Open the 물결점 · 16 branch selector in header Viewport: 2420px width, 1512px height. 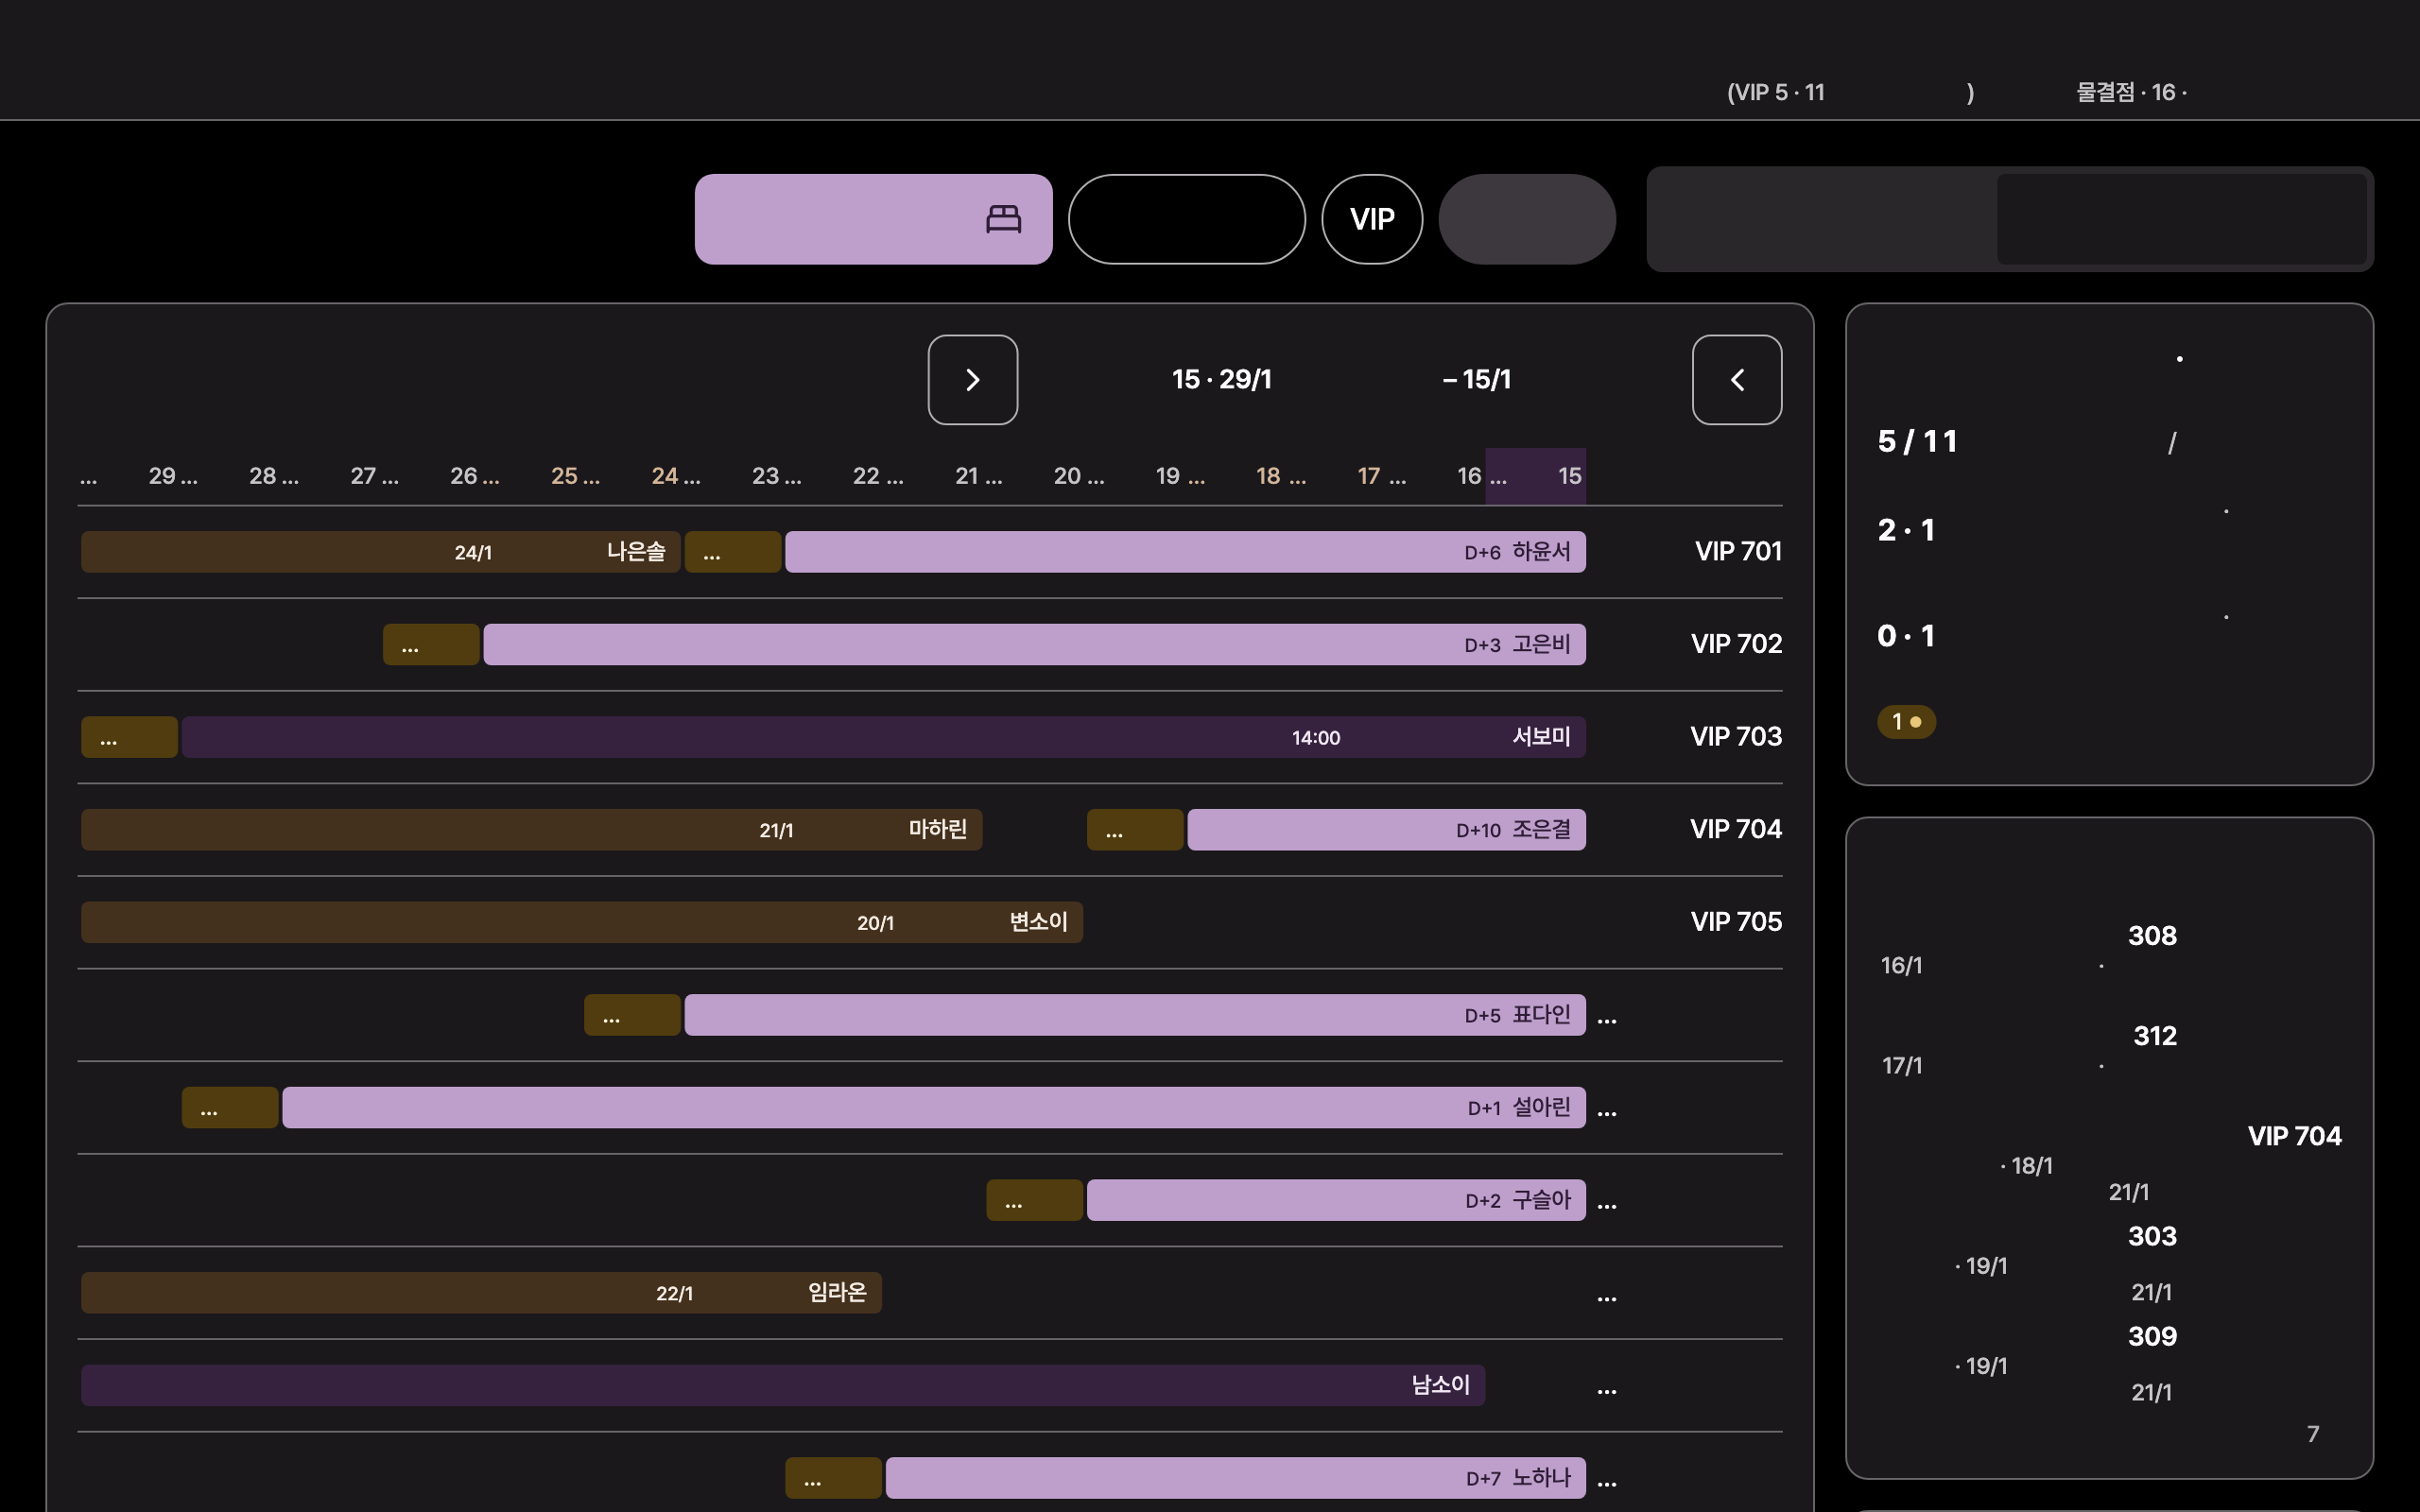click(2131, 92)
